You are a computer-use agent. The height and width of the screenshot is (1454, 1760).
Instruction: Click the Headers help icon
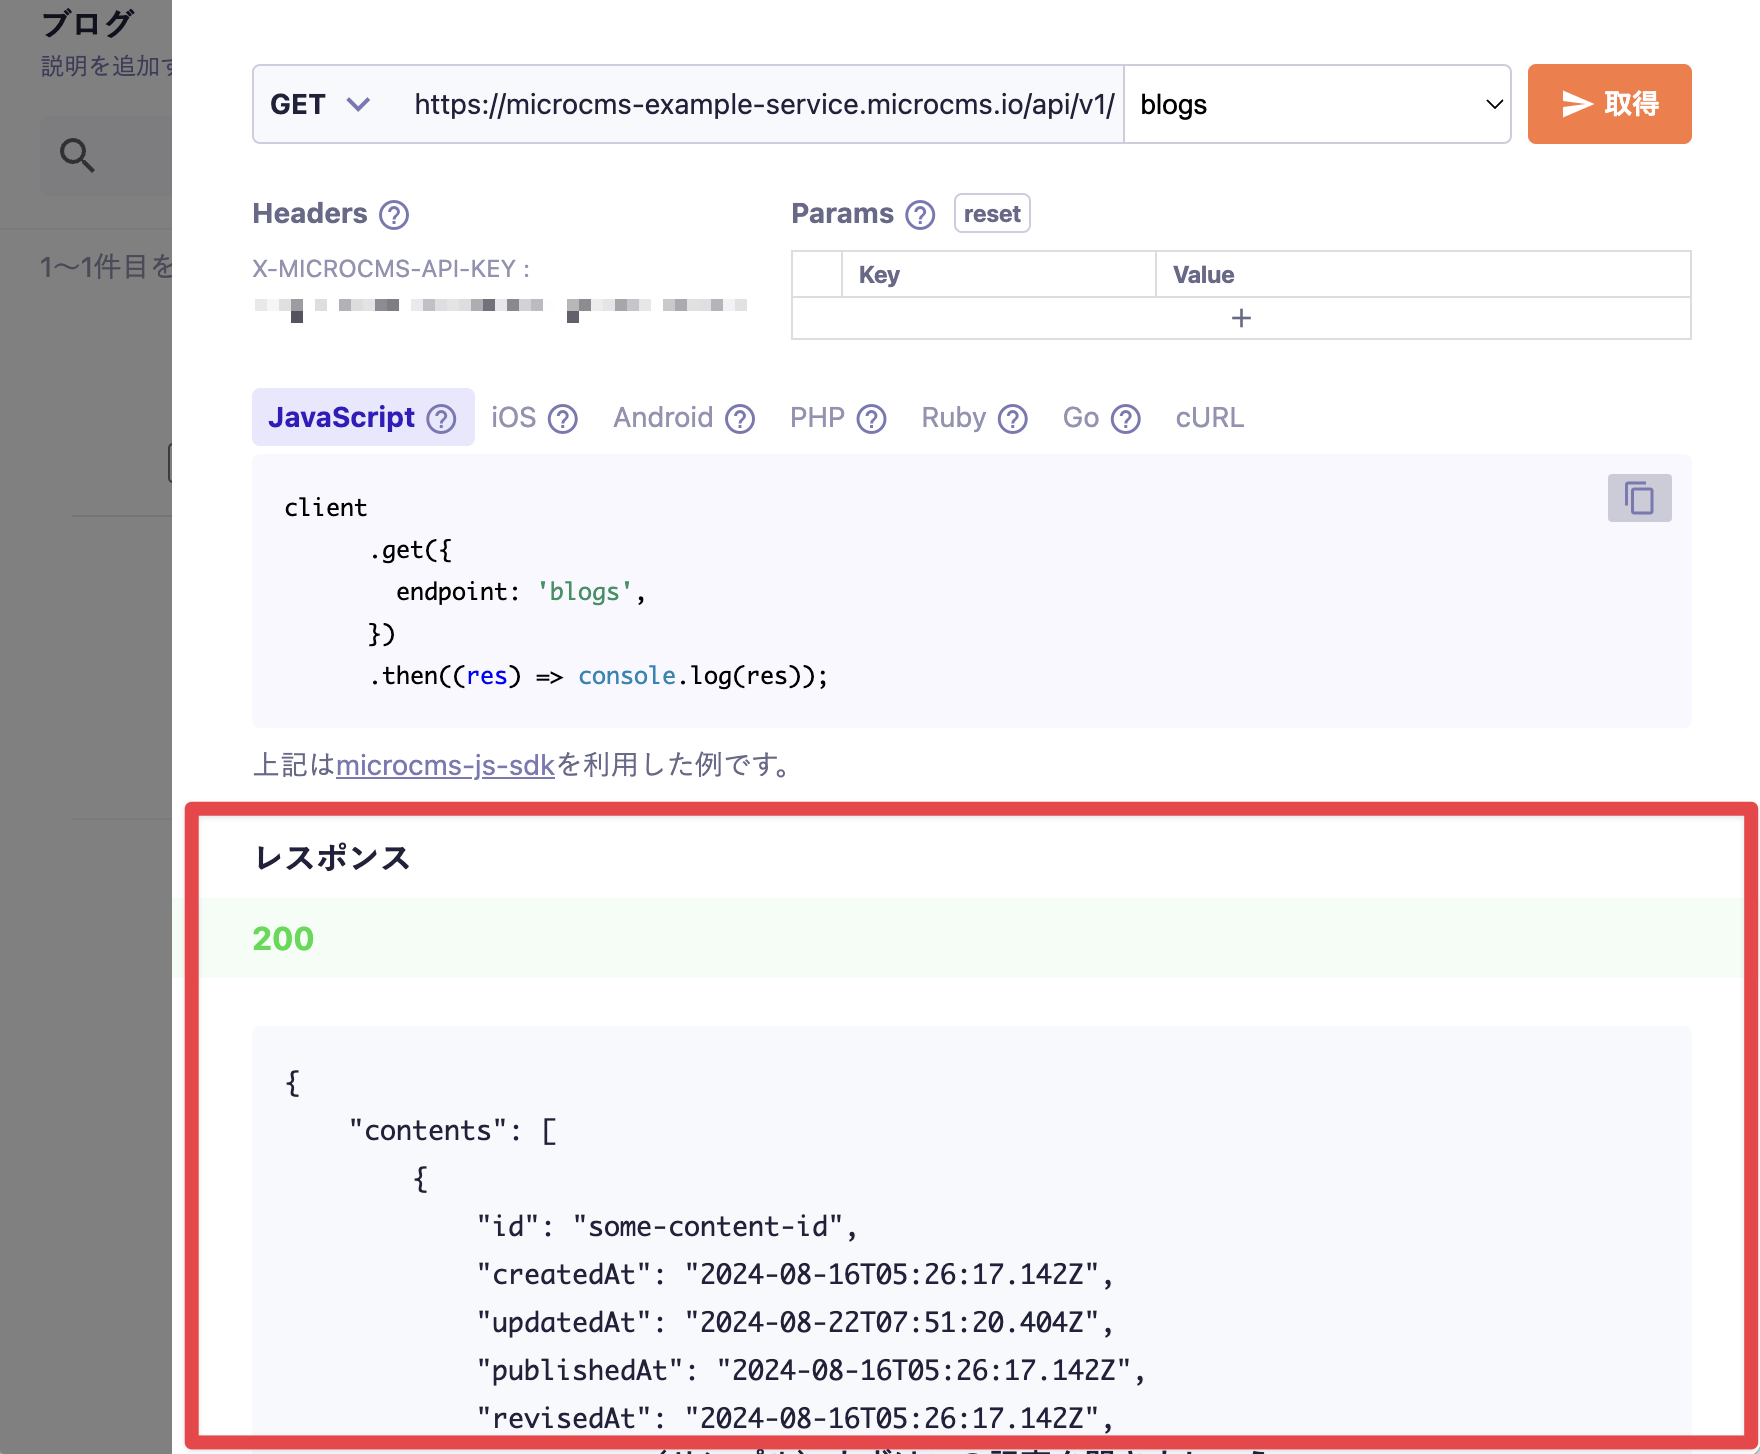click(394, 215)
